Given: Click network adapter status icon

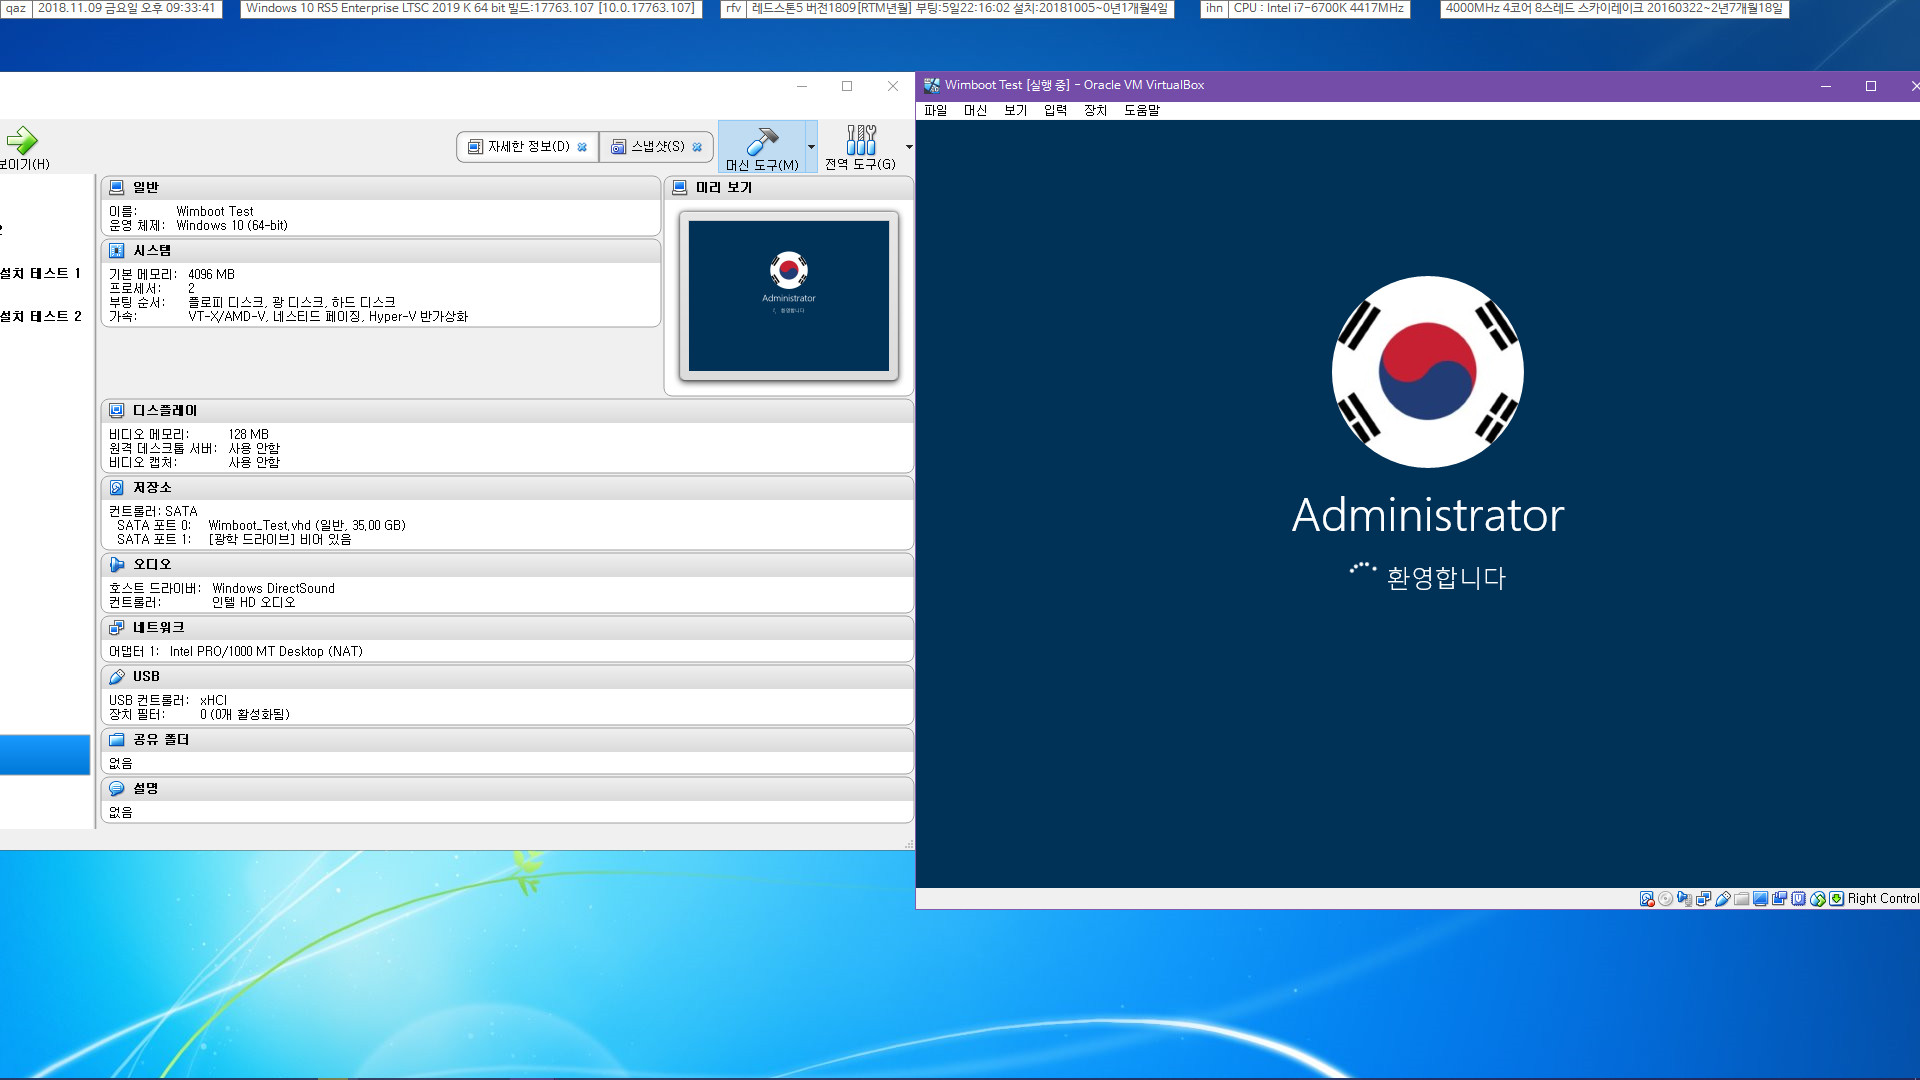Looking at the screenshot, I should (x=1704, y=899).
